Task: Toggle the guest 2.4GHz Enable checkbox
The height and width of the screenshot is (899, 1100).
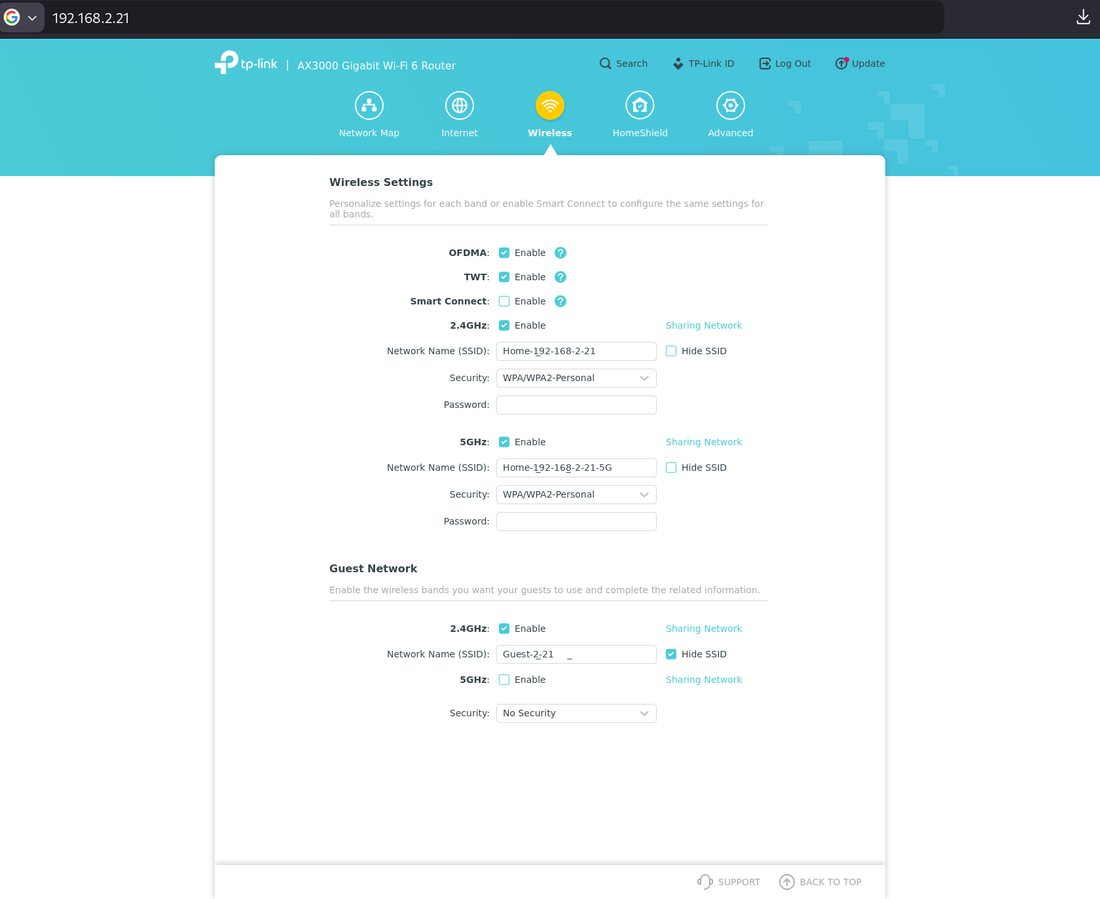Action: click(x=504, y=629)
